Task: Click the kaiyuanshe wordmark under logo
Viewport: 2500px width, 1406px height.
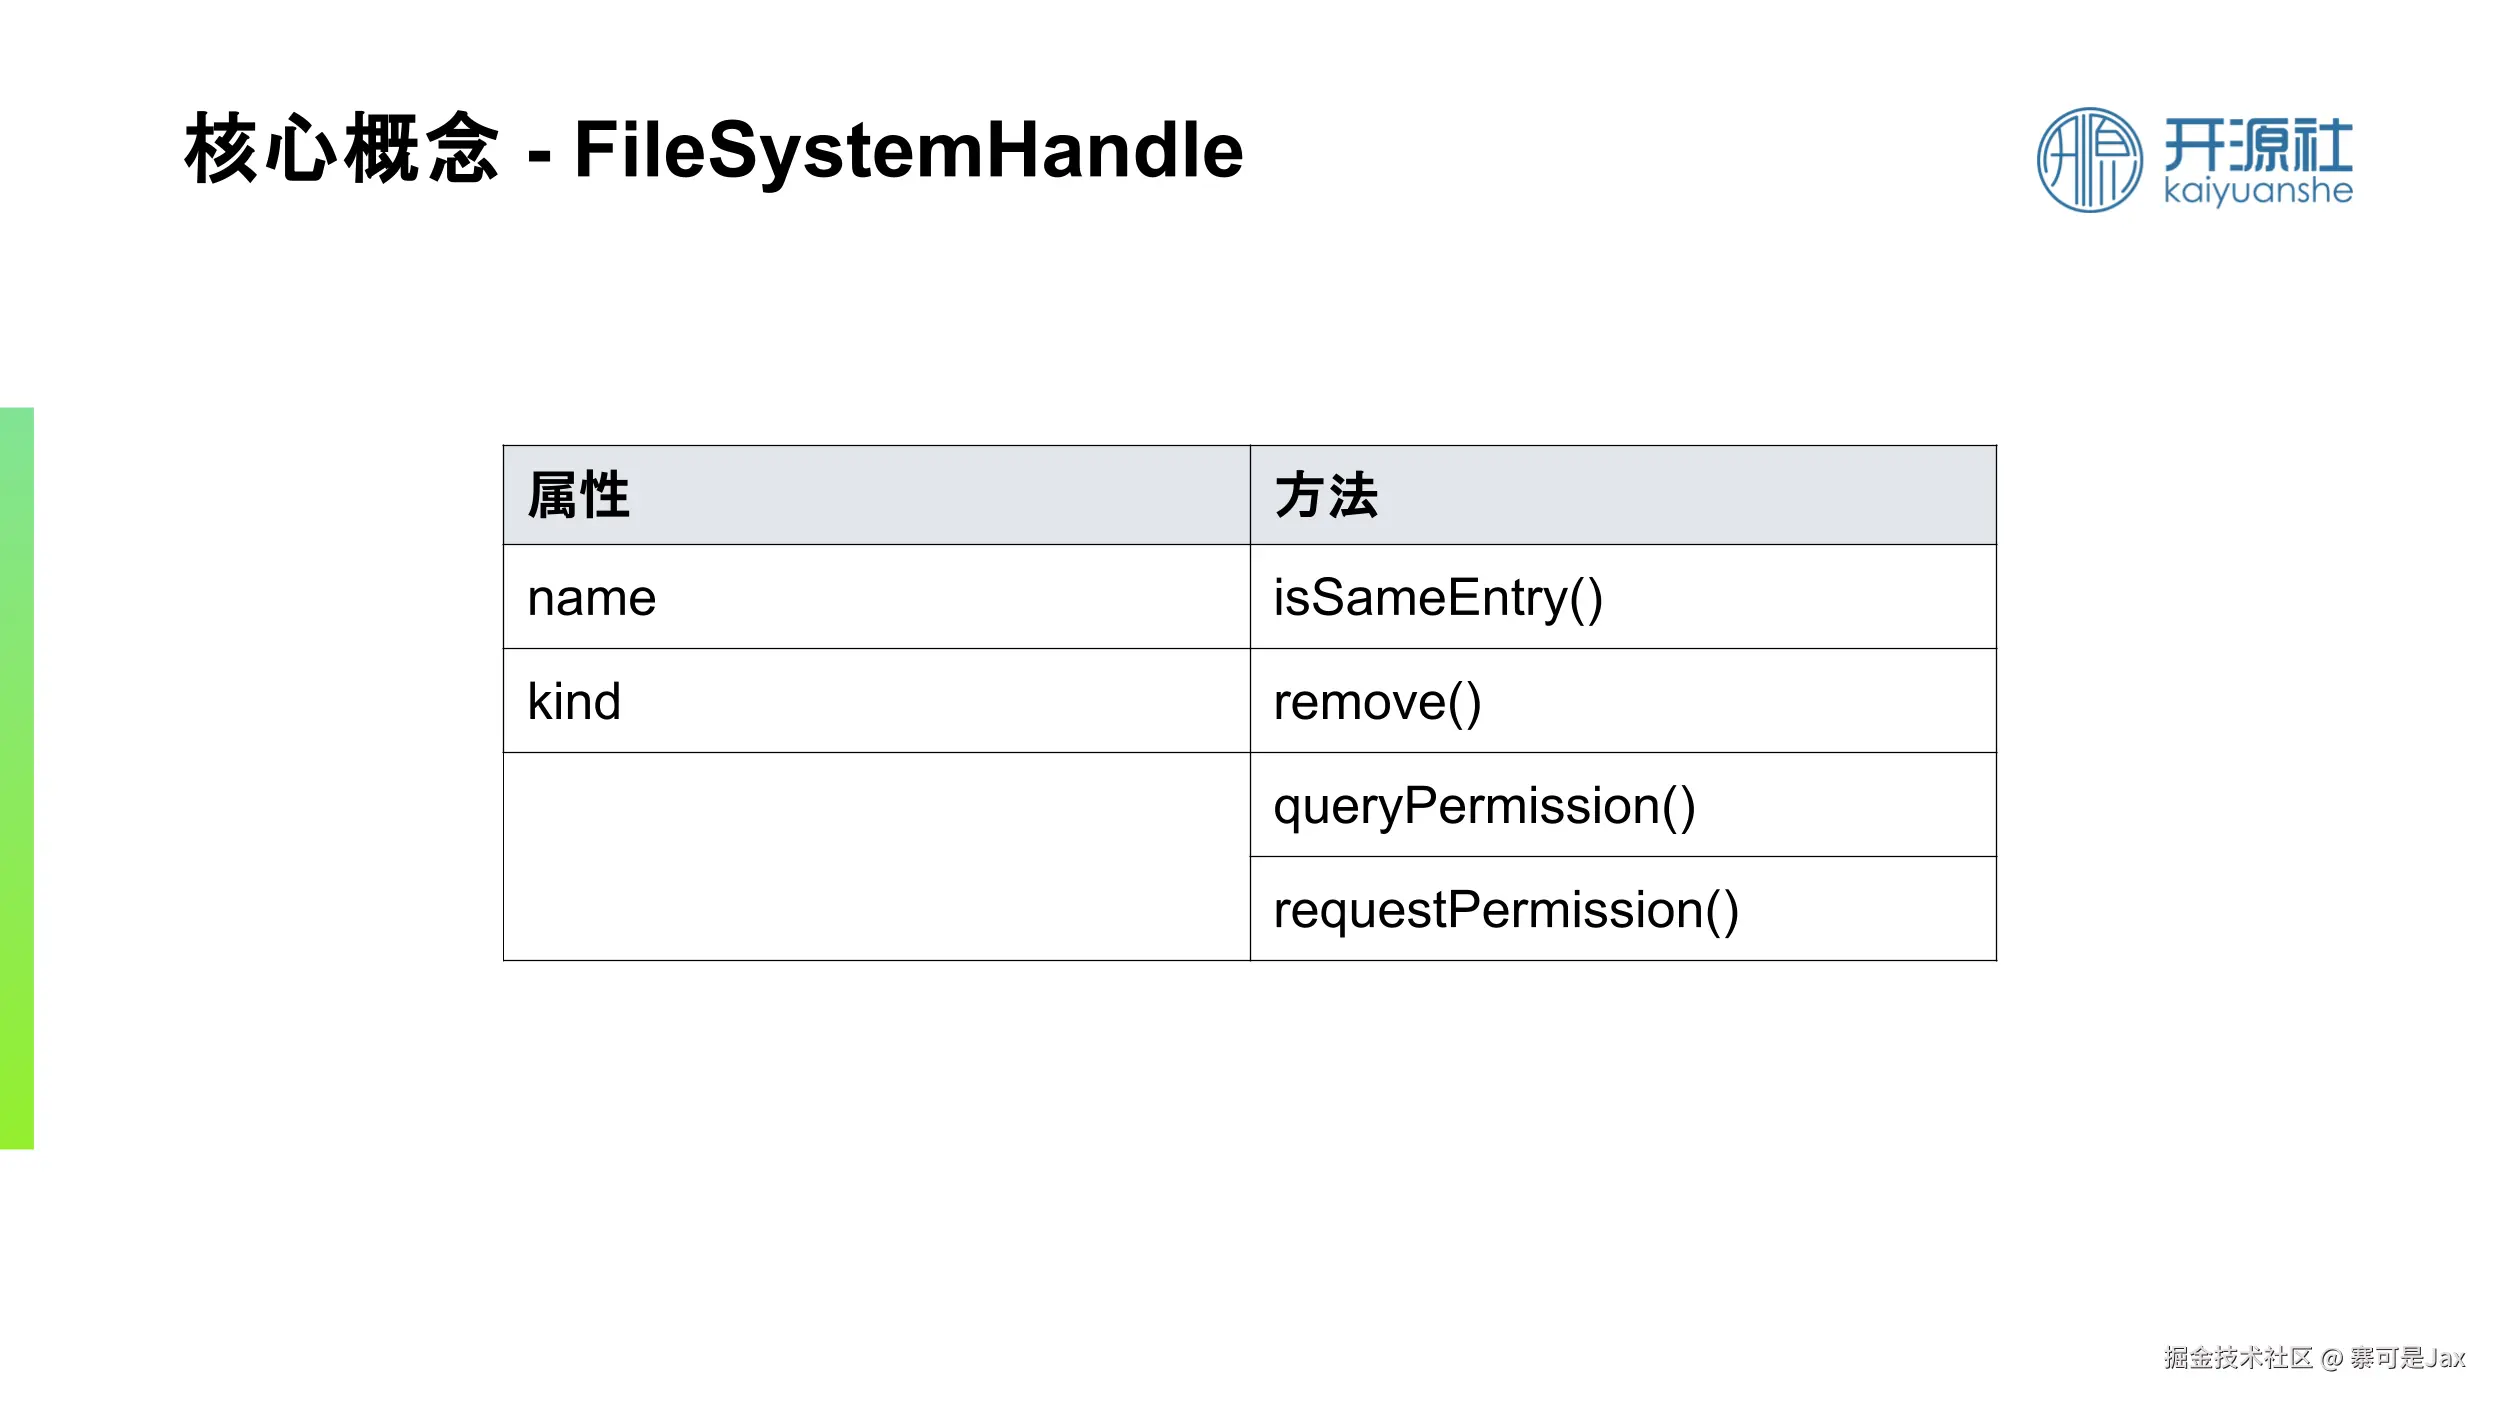Action: coord(2258,191)
